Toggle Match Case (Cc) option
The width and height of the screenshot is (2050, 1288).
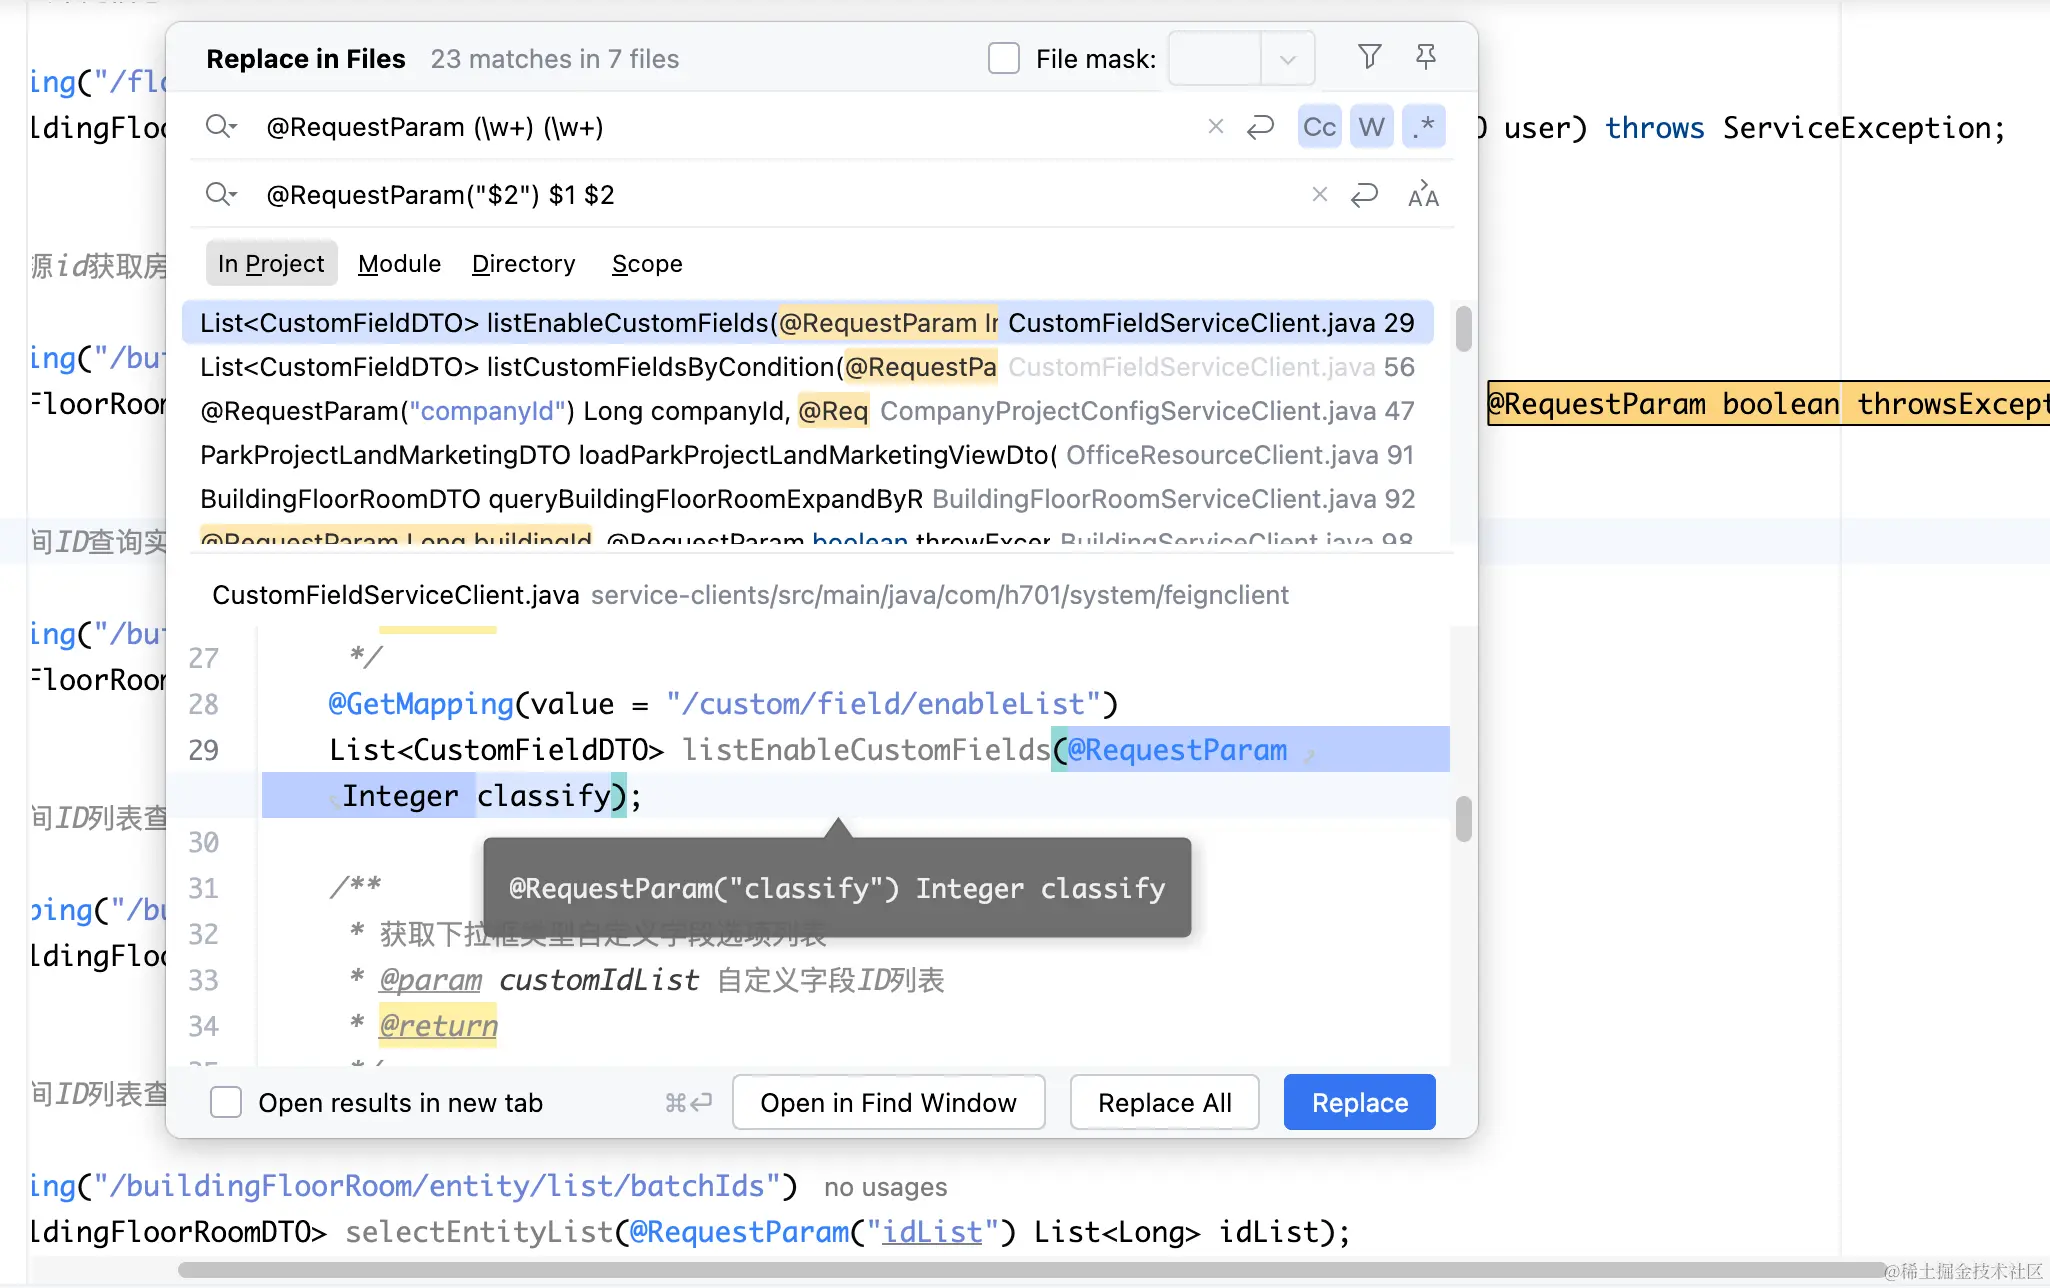point(1319,127)
